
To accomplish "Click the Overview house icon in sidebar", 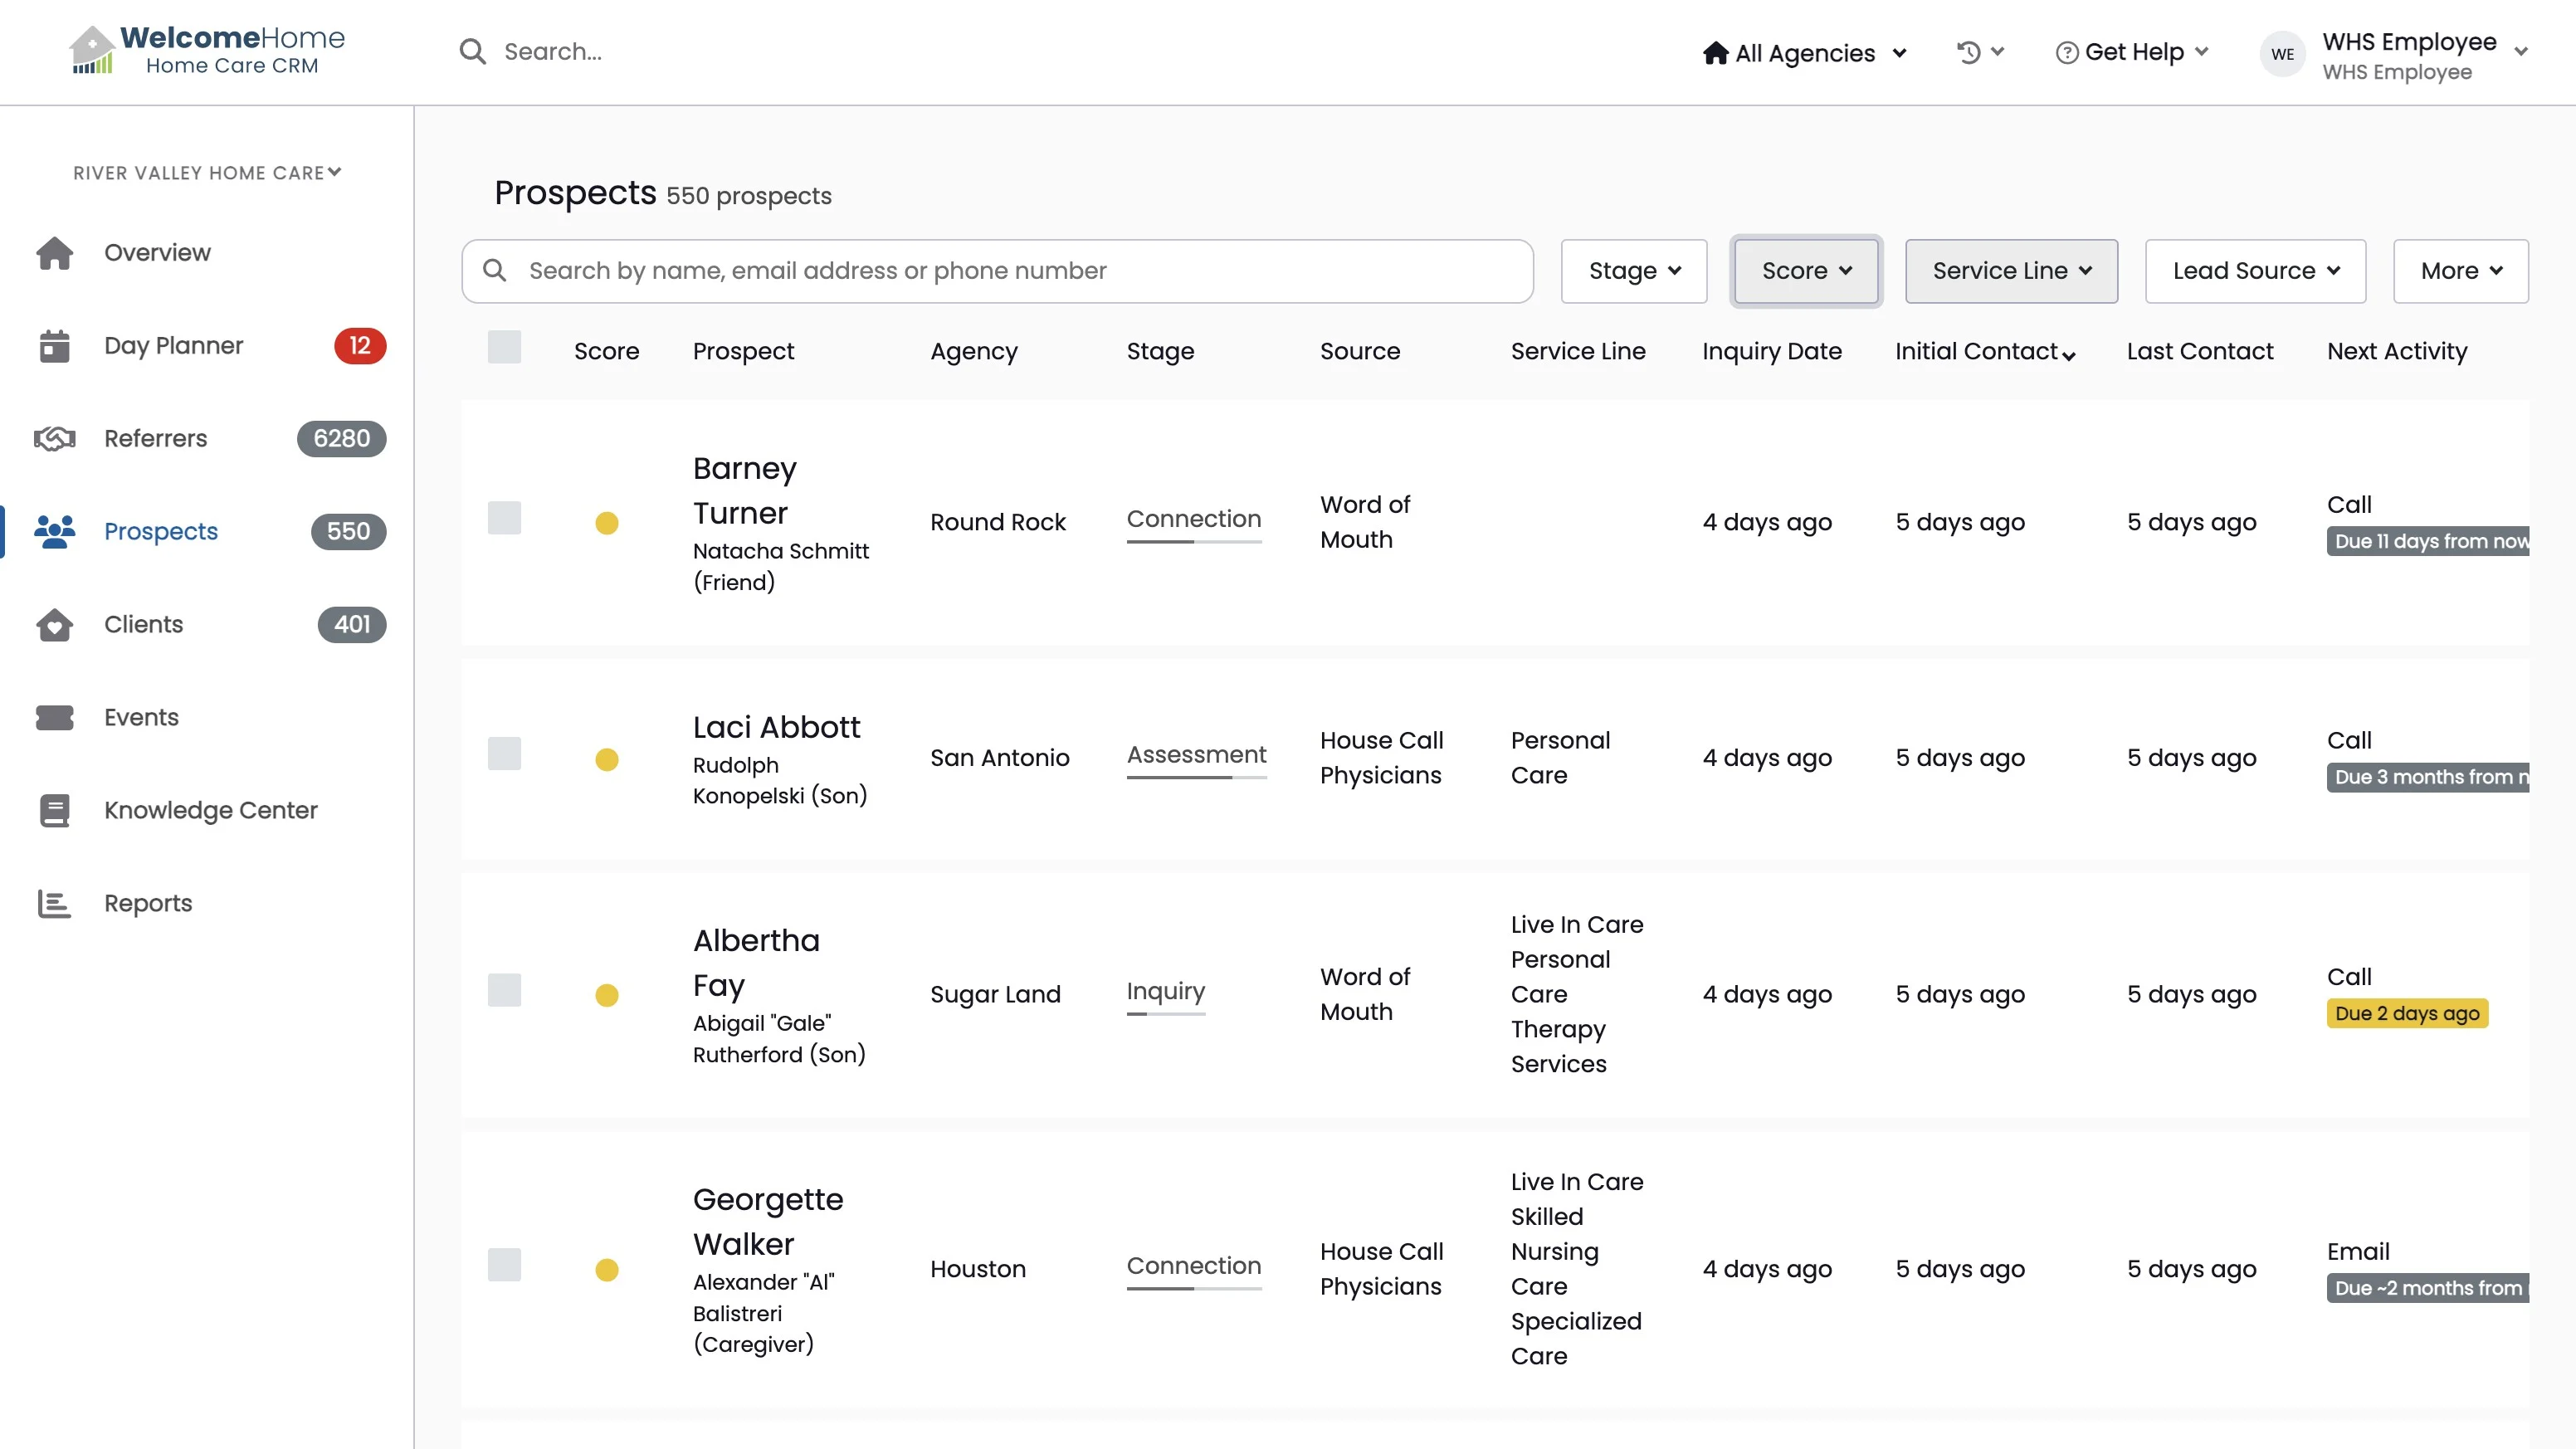I will point(54,253).
